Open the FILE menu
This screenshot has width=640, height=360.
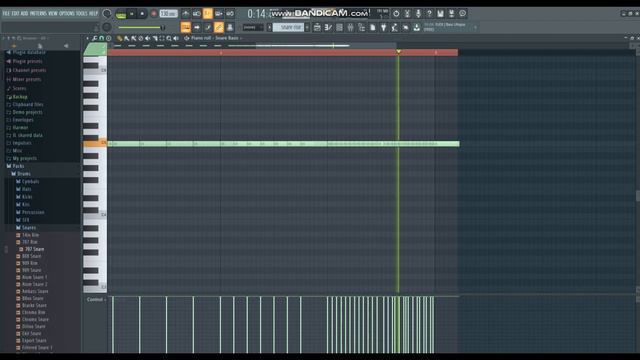[6, 13]
